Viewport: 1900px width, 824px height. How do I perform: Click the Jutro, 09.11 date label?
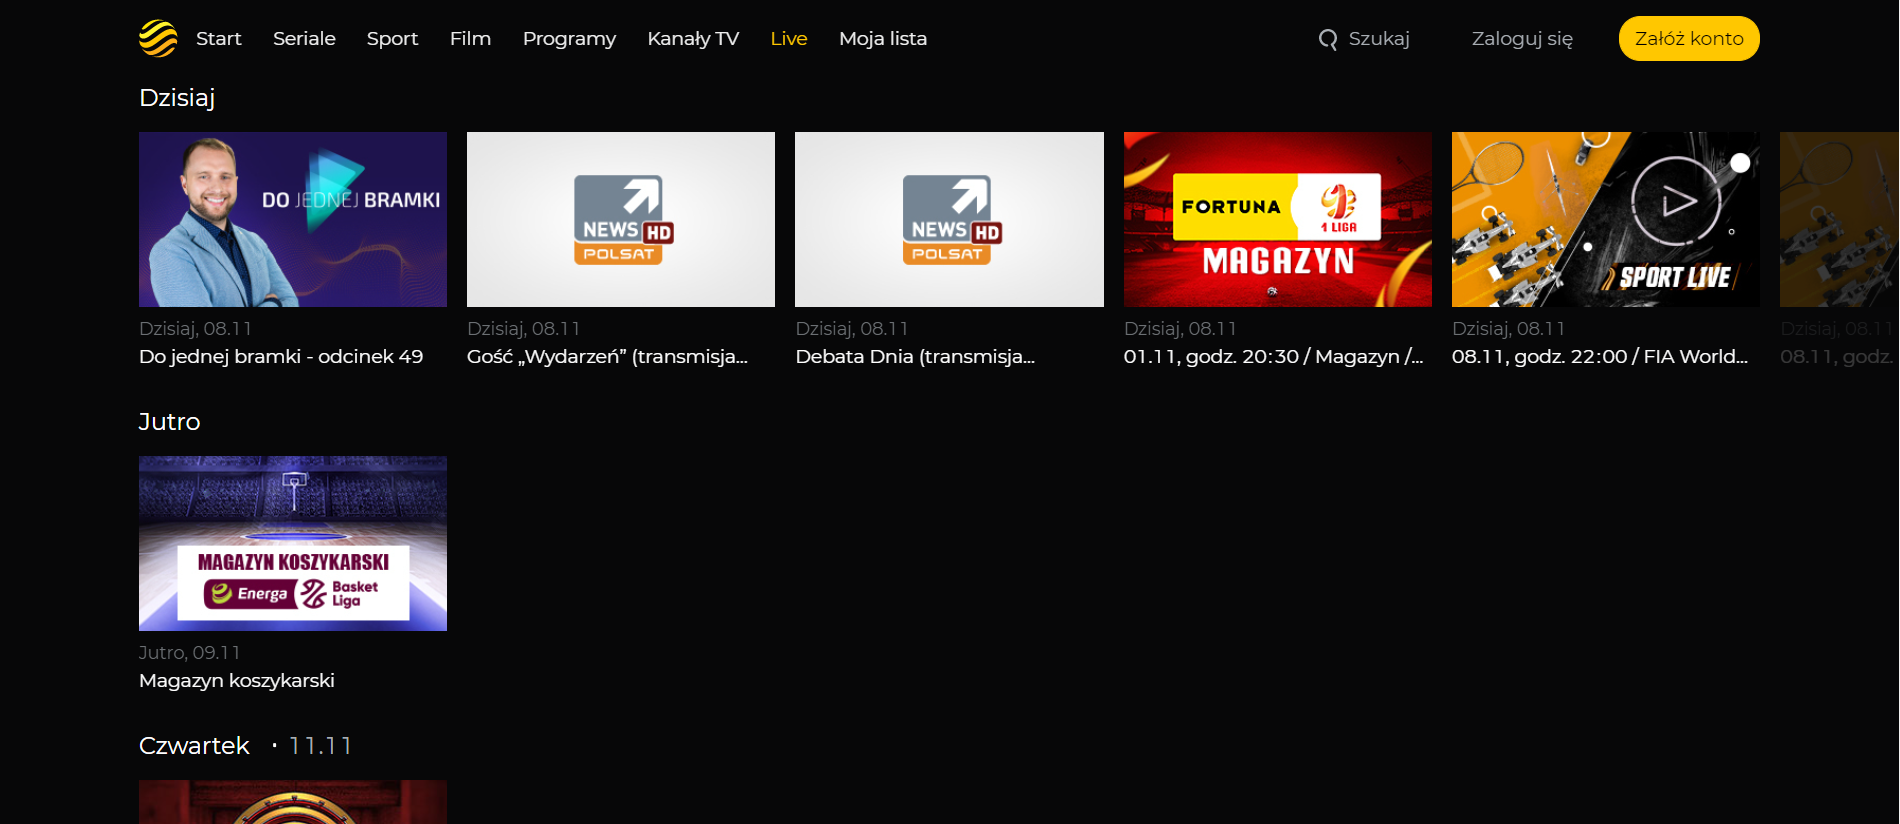[189, 653]
